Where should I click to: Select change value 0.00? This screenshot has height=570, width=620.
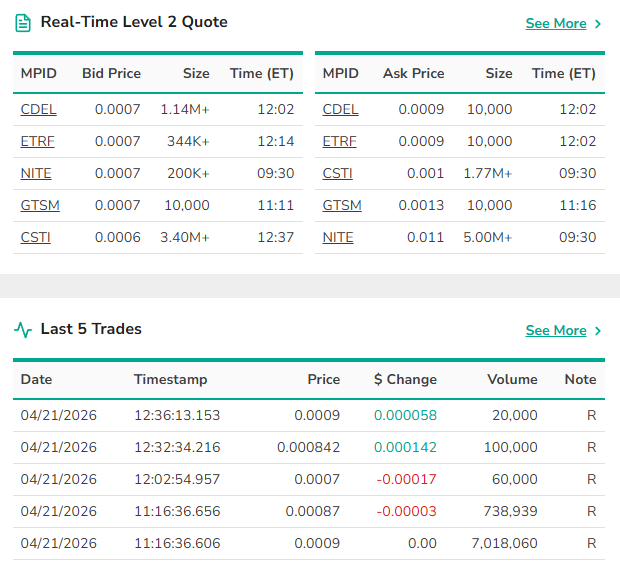coord(422,543)
